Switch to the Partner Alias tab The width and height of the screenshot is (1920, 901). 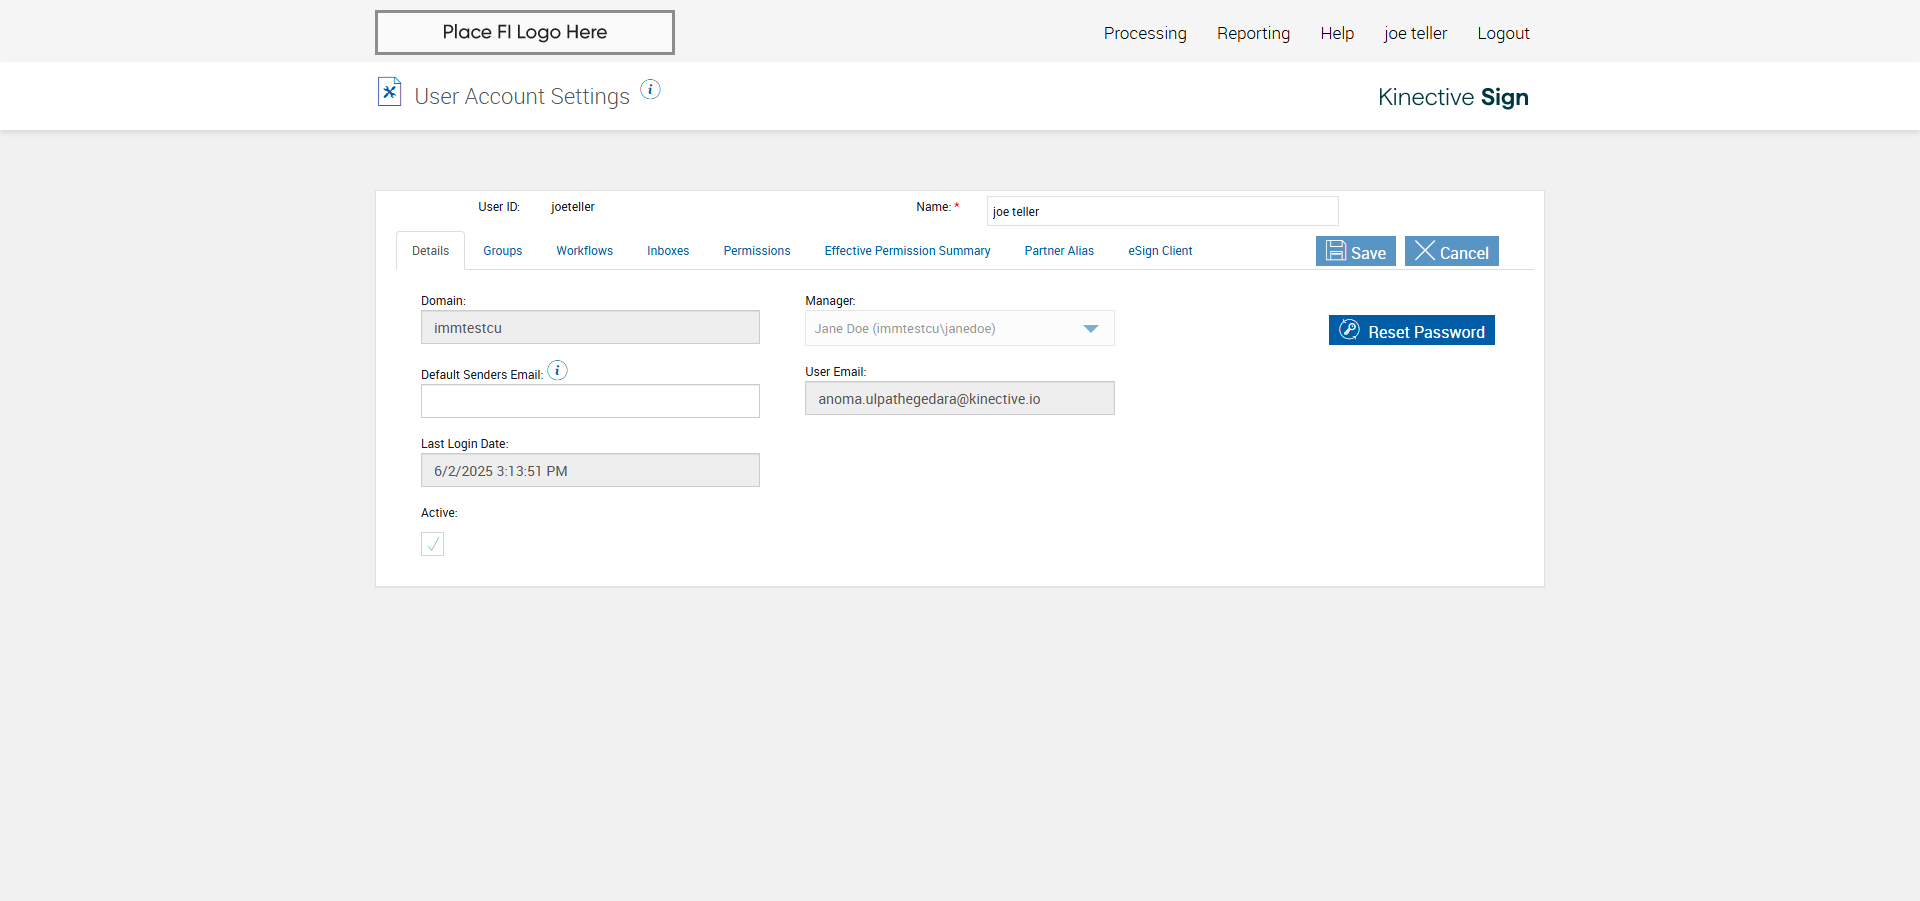click(x=1059, y=251)
